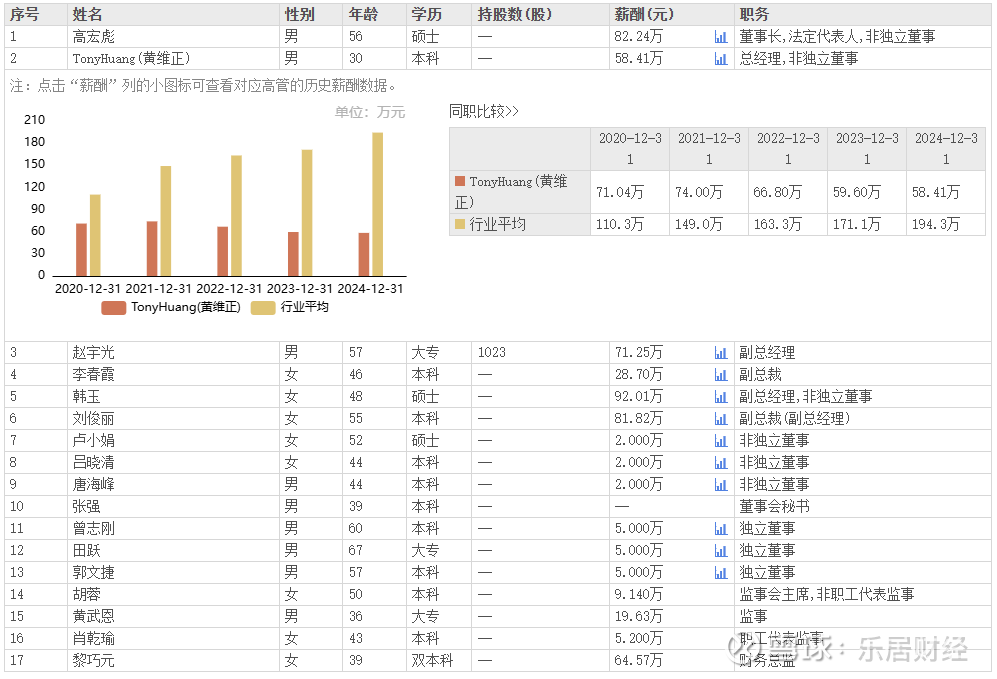The width and height of the screenshot is (997, 679).
Task: Click 2021-12-31 column header in comparison table
Action: (x=709, y=149)
